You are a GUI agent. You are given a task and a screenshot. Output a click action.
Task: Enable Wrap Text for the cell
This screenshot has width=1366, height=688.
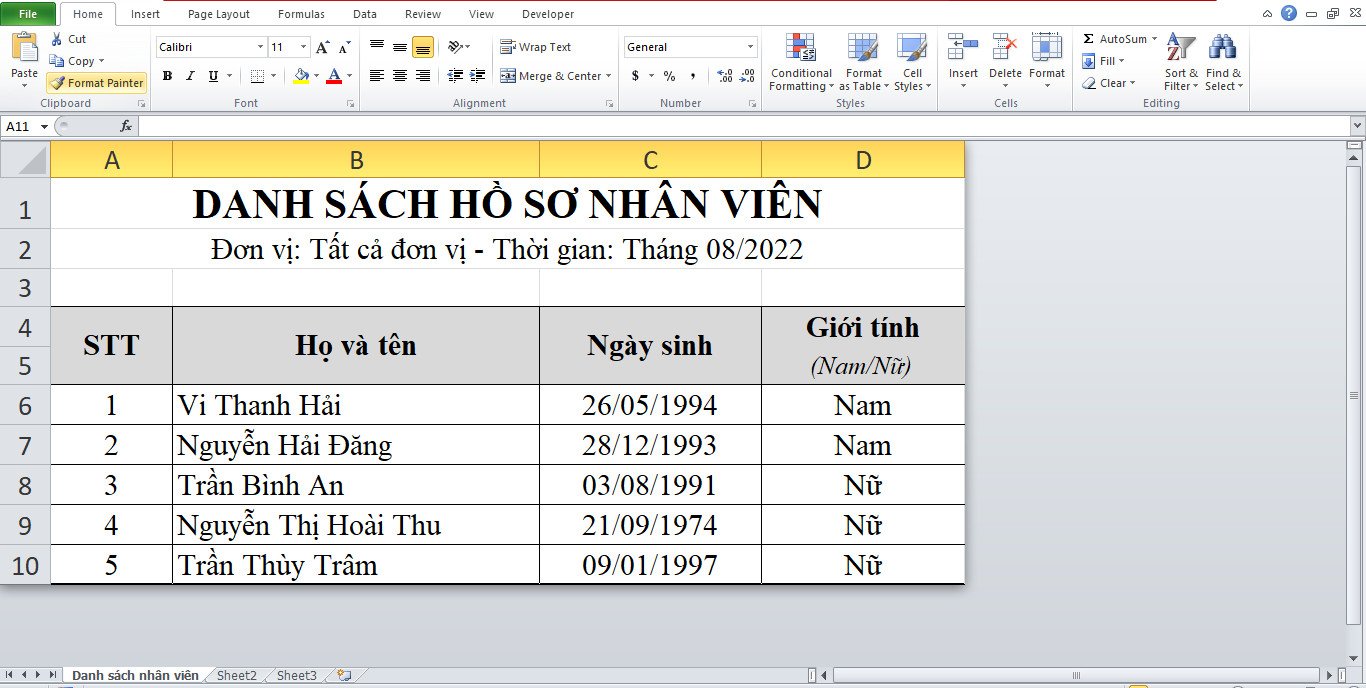pos(537,46)
